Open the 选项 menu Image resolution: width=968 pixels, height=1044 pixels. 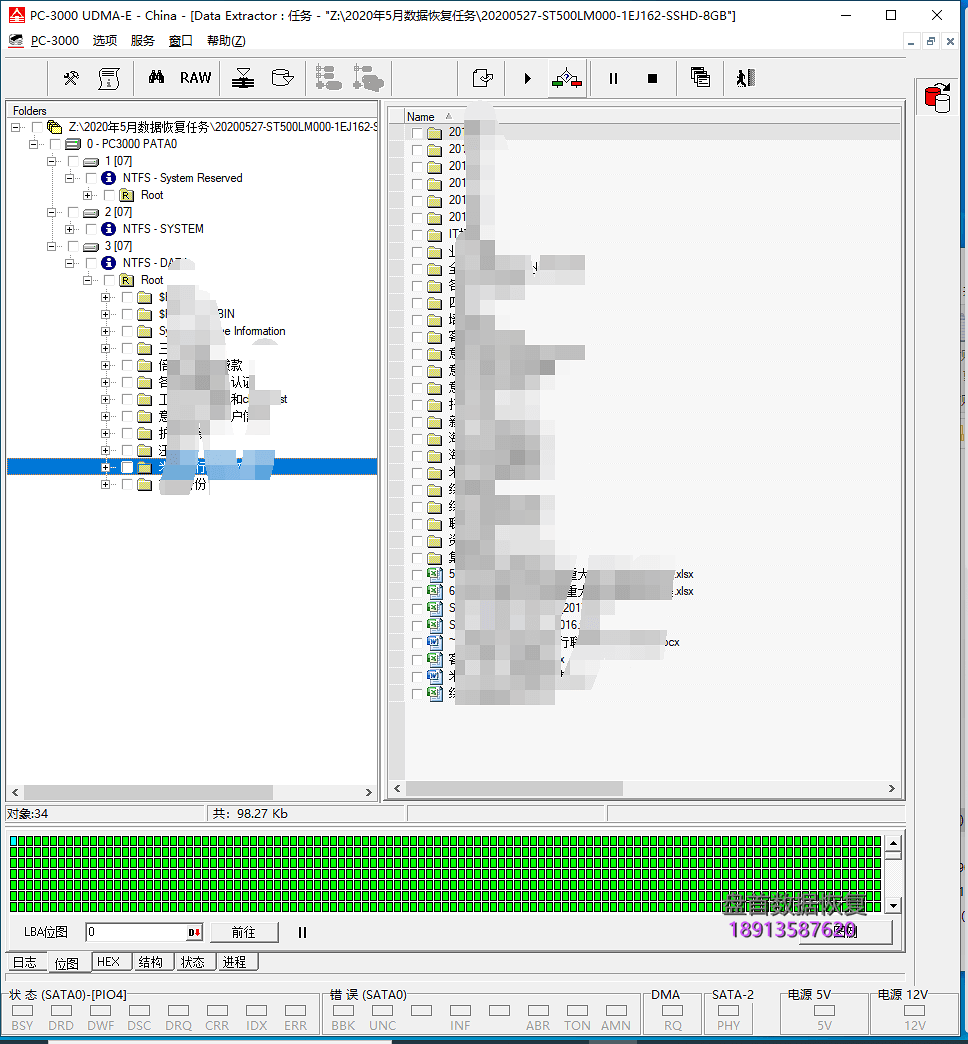[105, 41]
